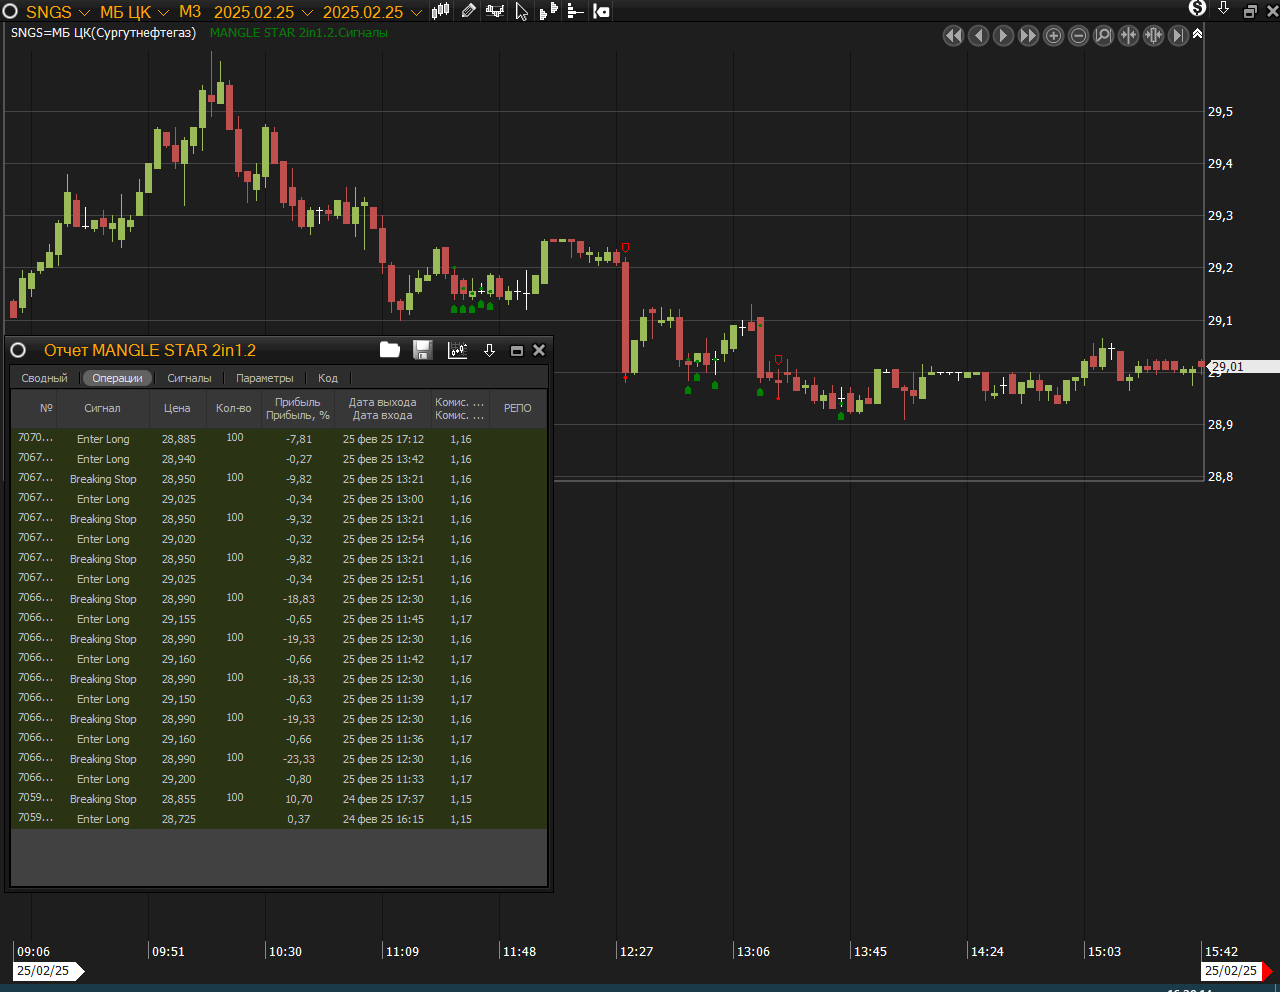1280x992 pixels.
Task: Choose the arrow cursor tool
Action: click(521, 12)
